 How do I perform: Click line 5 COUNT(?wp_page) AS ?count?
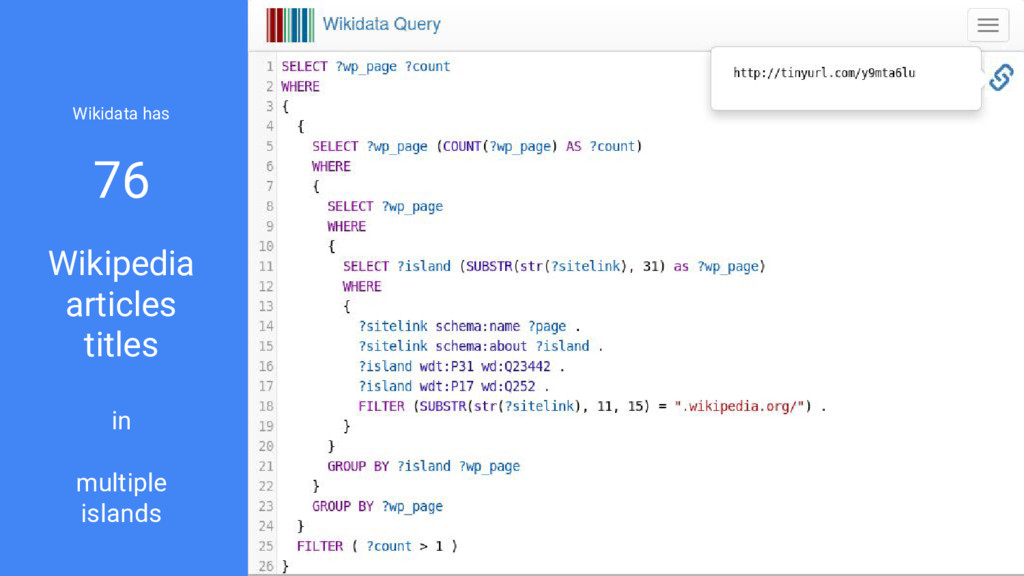pos(539,146)
